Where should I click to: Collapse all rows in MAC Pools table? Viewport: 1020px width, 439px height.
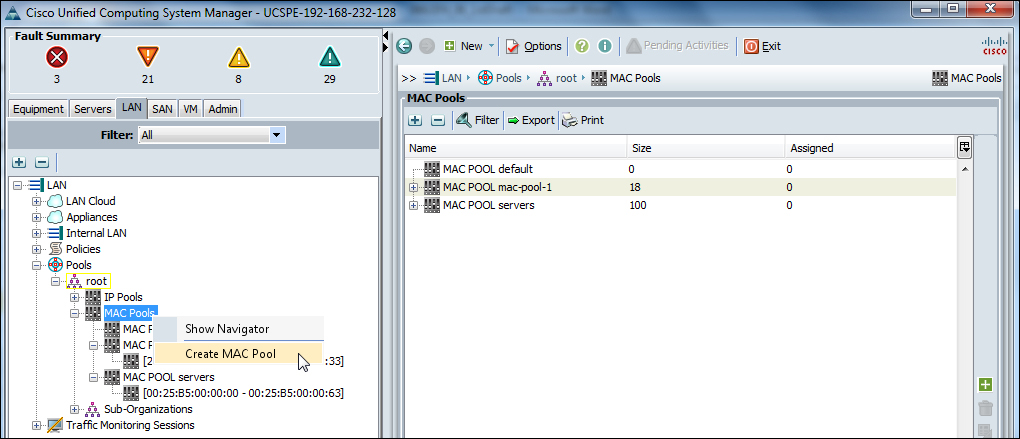pyautogui.click(x=438, y=120)
